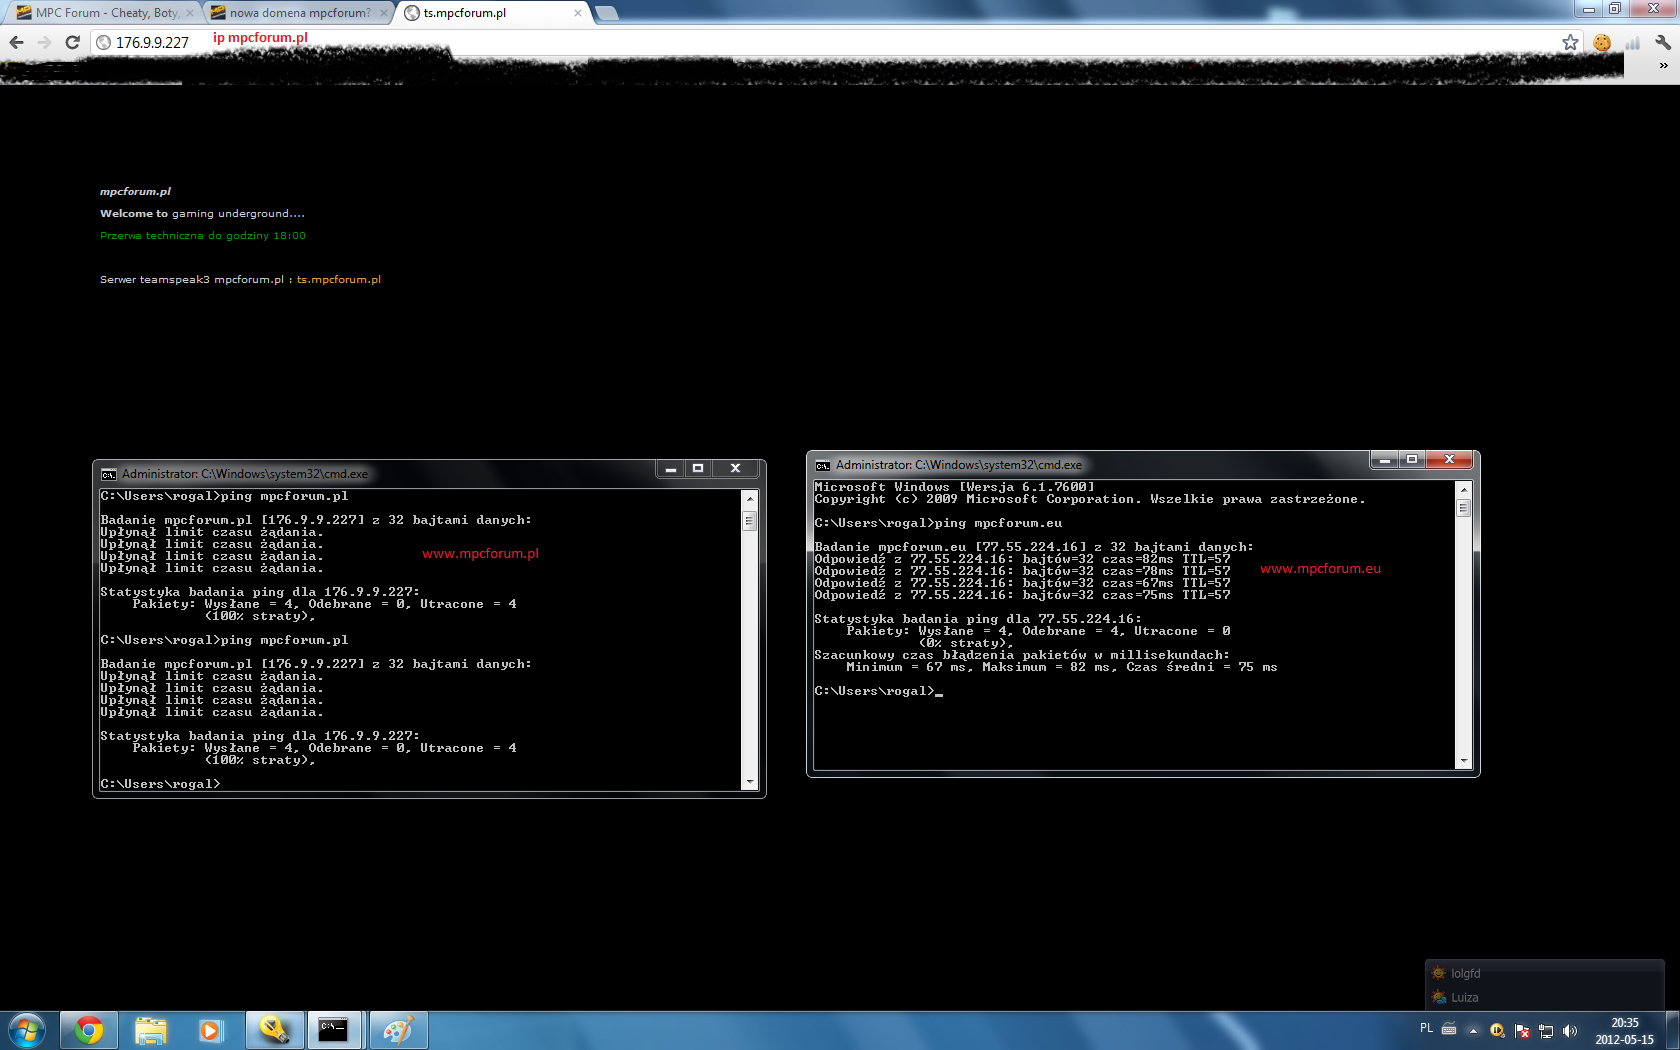
Task: Close the MPC Forum - Cheaty tab
Action: pyautogui.click(x=190, y=13)
